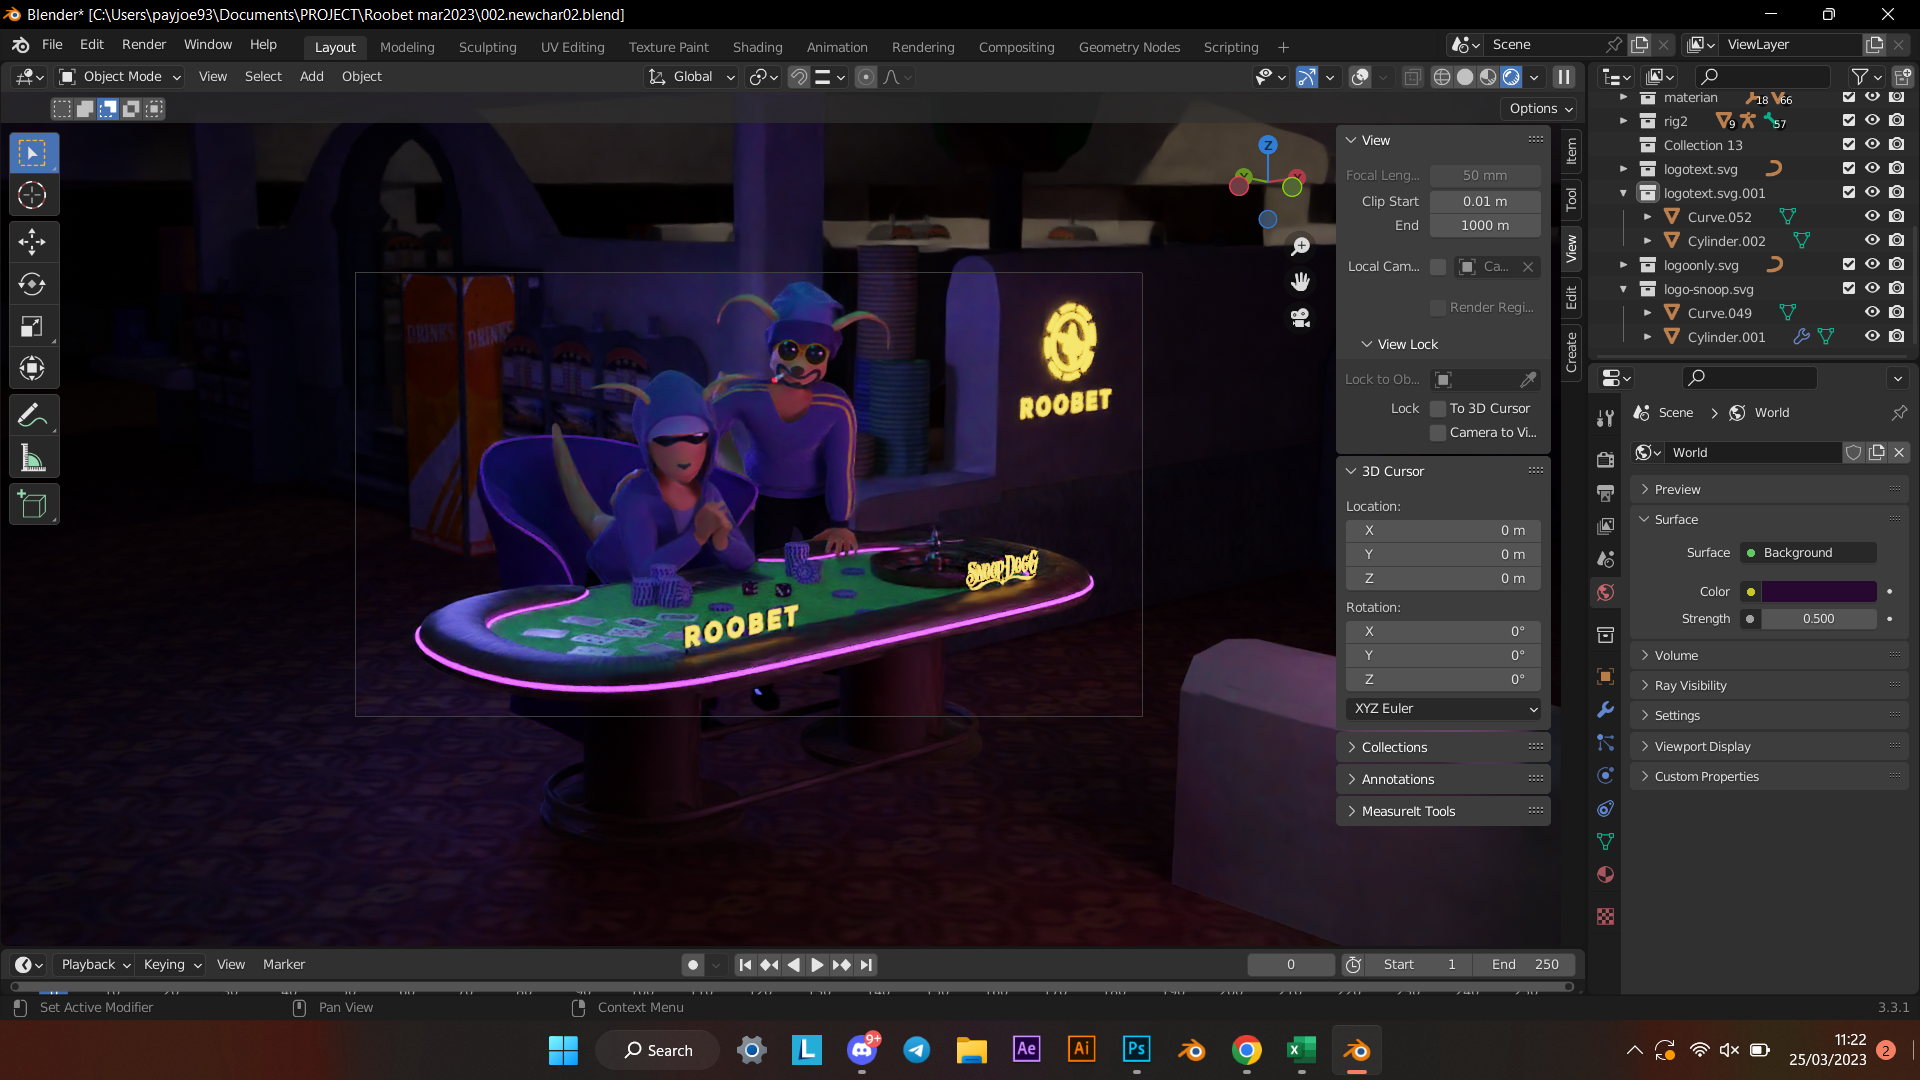Open the Texture properties checker tab
The width and height of the screenshot is (1920, 1080).
tap(1605, 917)
